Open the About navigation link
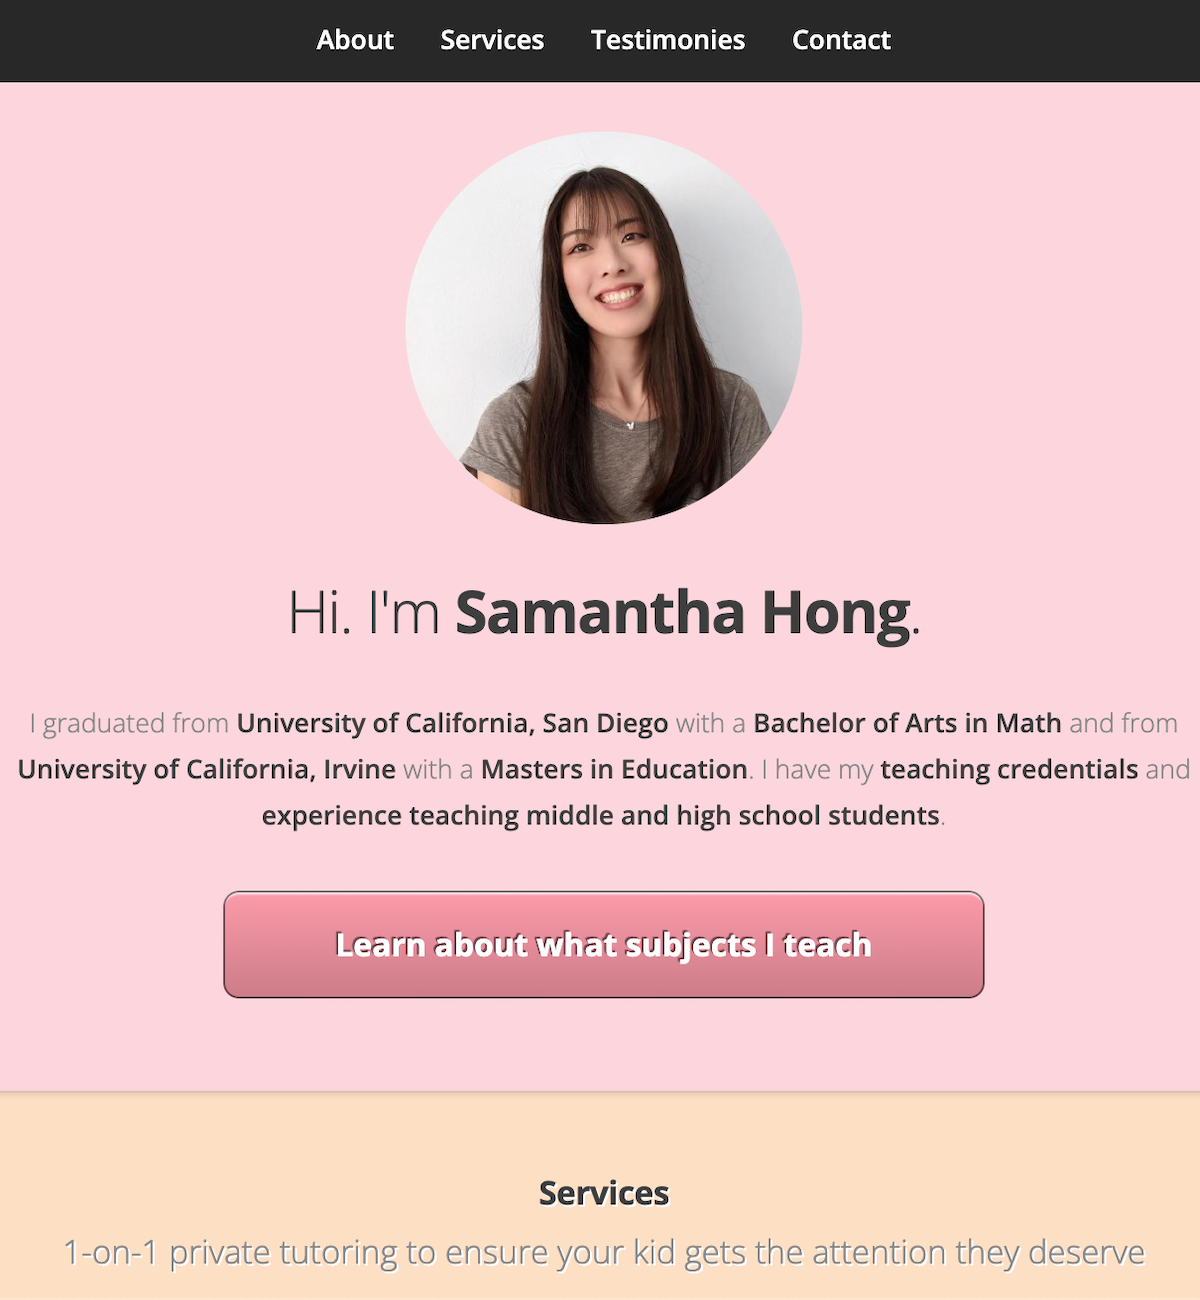This screenshot has width=1200, height=1300. coord(355,40)
